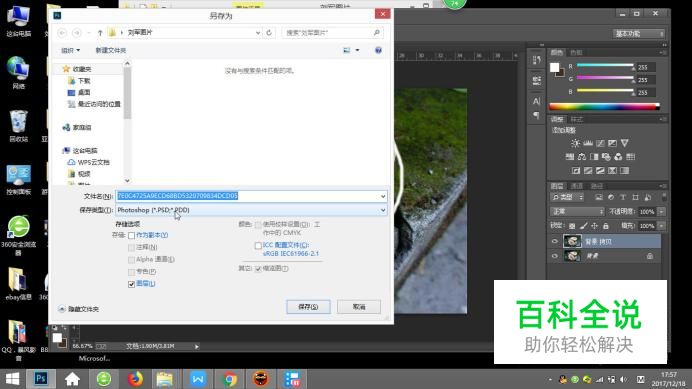Switch to the 通道 channels tab
Image resolution: width=692 pixels, height=389 pixels.
click(576, 186)
